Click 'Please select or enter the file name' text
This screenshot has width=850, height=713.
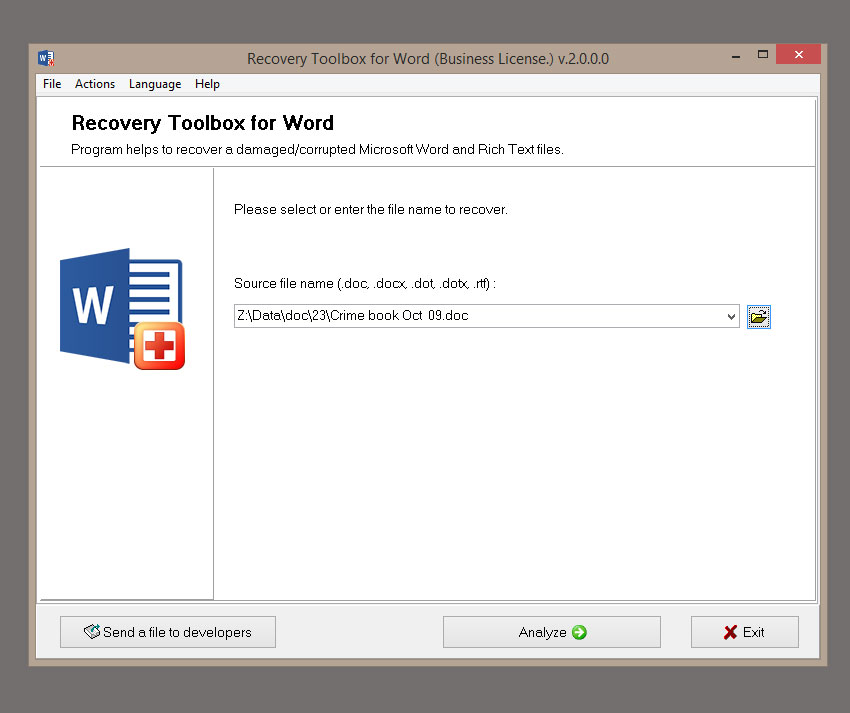click(x=371, y=209)
